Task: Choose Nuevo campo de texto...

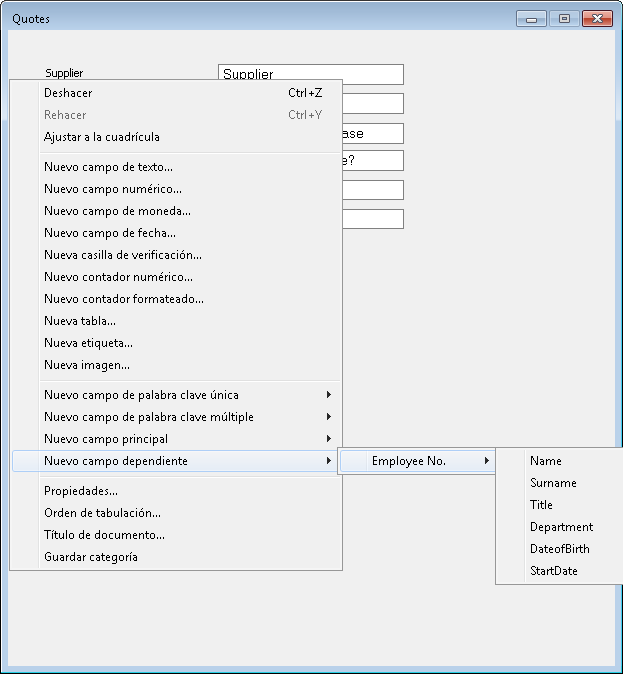Action: coord(176,167)
